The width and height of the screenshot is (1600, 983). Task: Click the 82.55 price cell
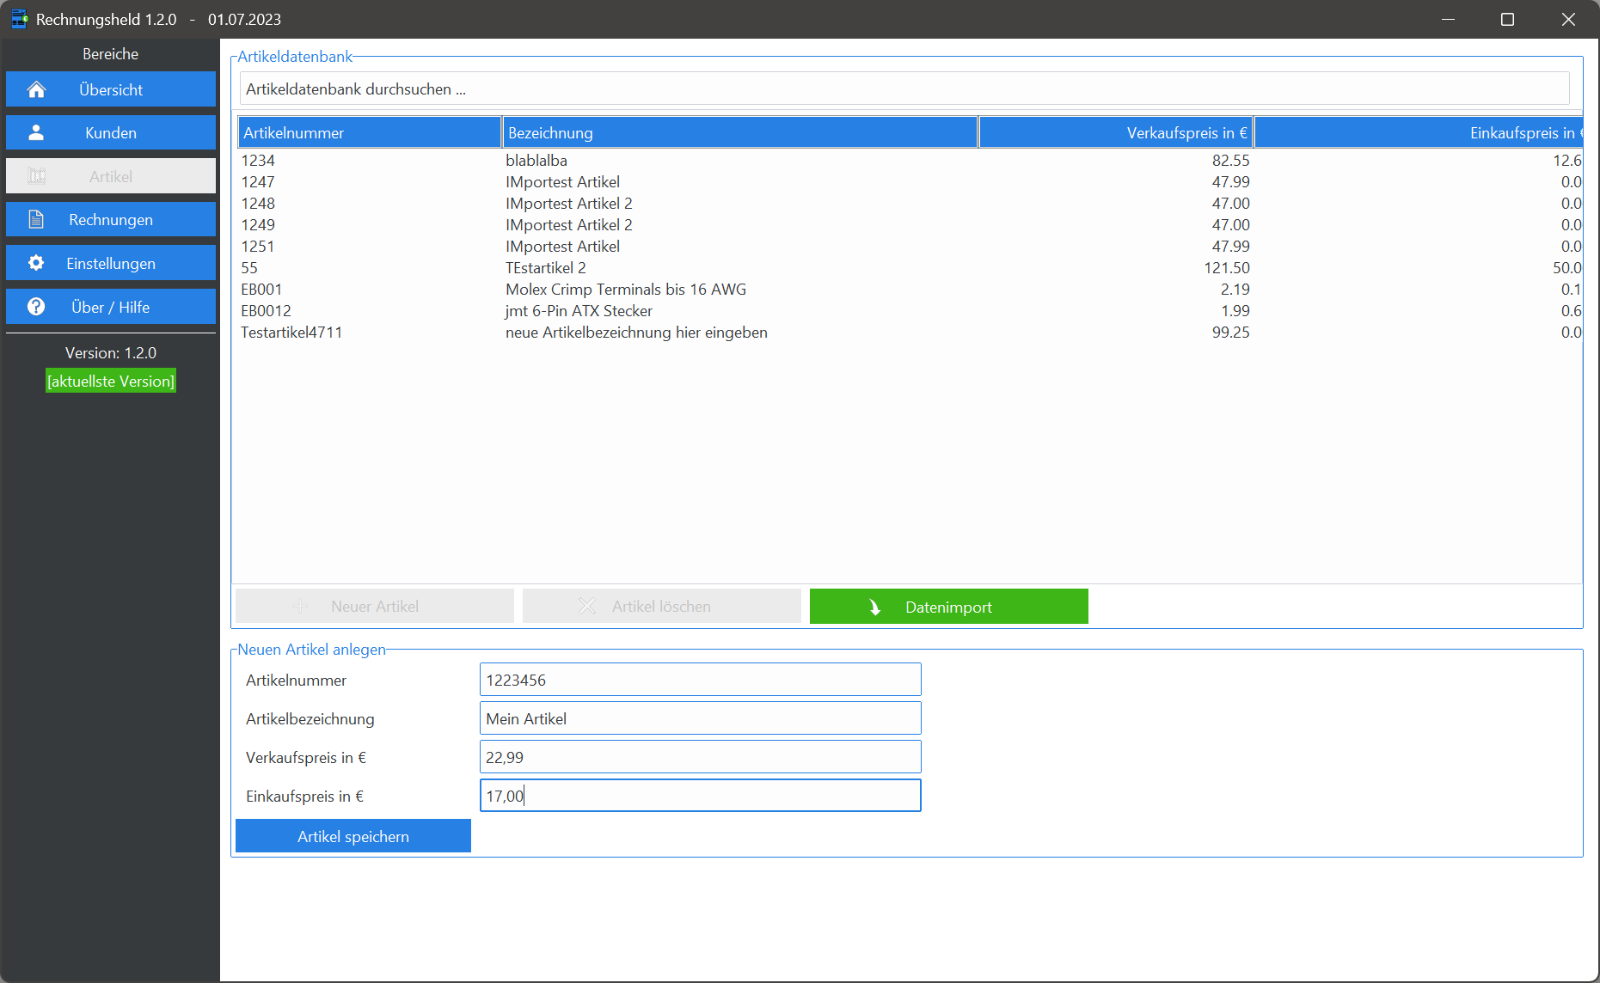[x=1231, y=160]
